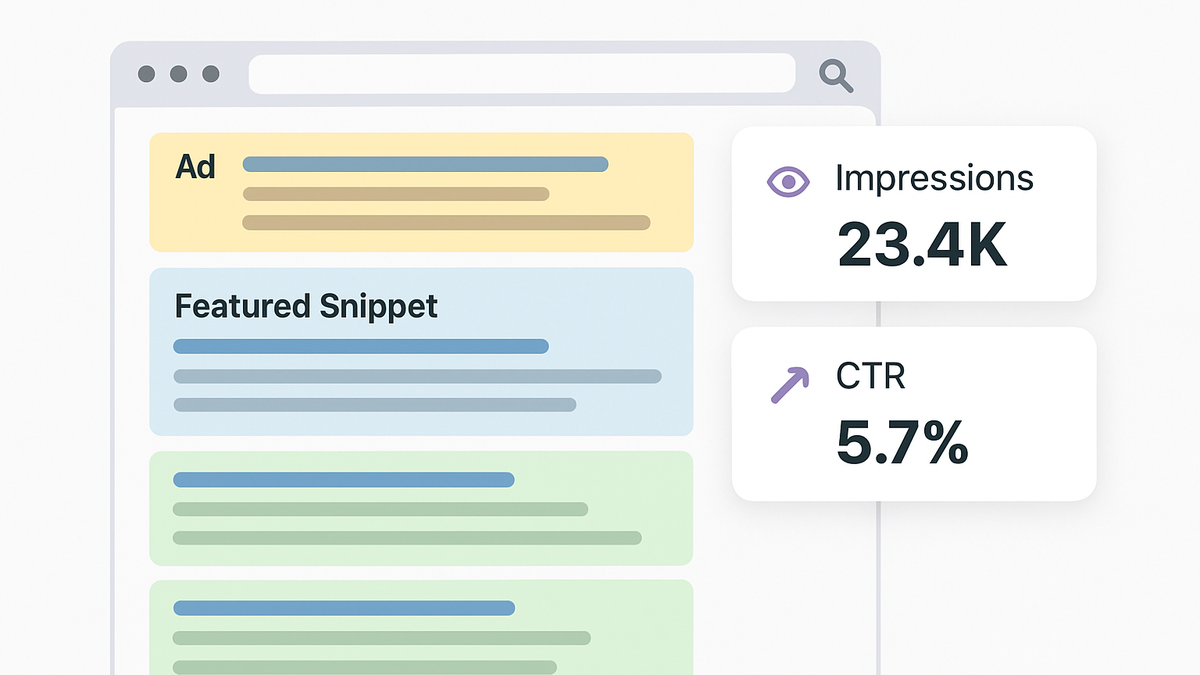This screenshot has width=1200, height=675.
Task: Open the second green result's blue title link
Action: pos(344,608)
